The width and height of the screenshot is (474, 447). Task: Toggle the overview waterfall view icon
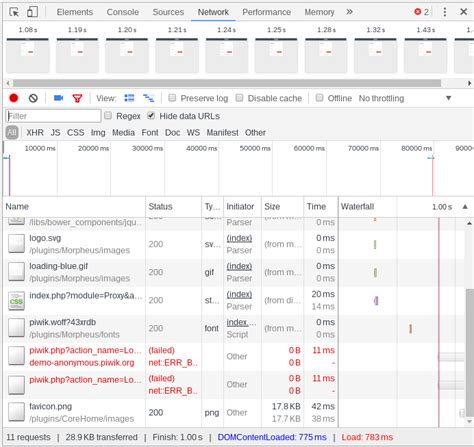click(x=149, y=98)
